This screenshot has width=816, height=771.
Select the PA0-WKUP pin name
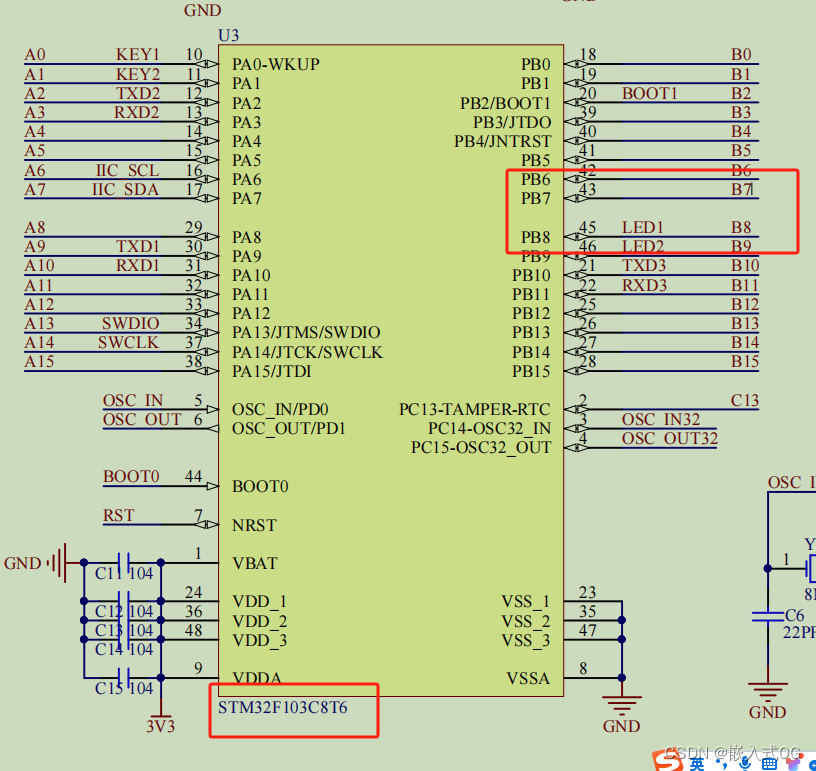pyautogui.click(x=276, y=64)
